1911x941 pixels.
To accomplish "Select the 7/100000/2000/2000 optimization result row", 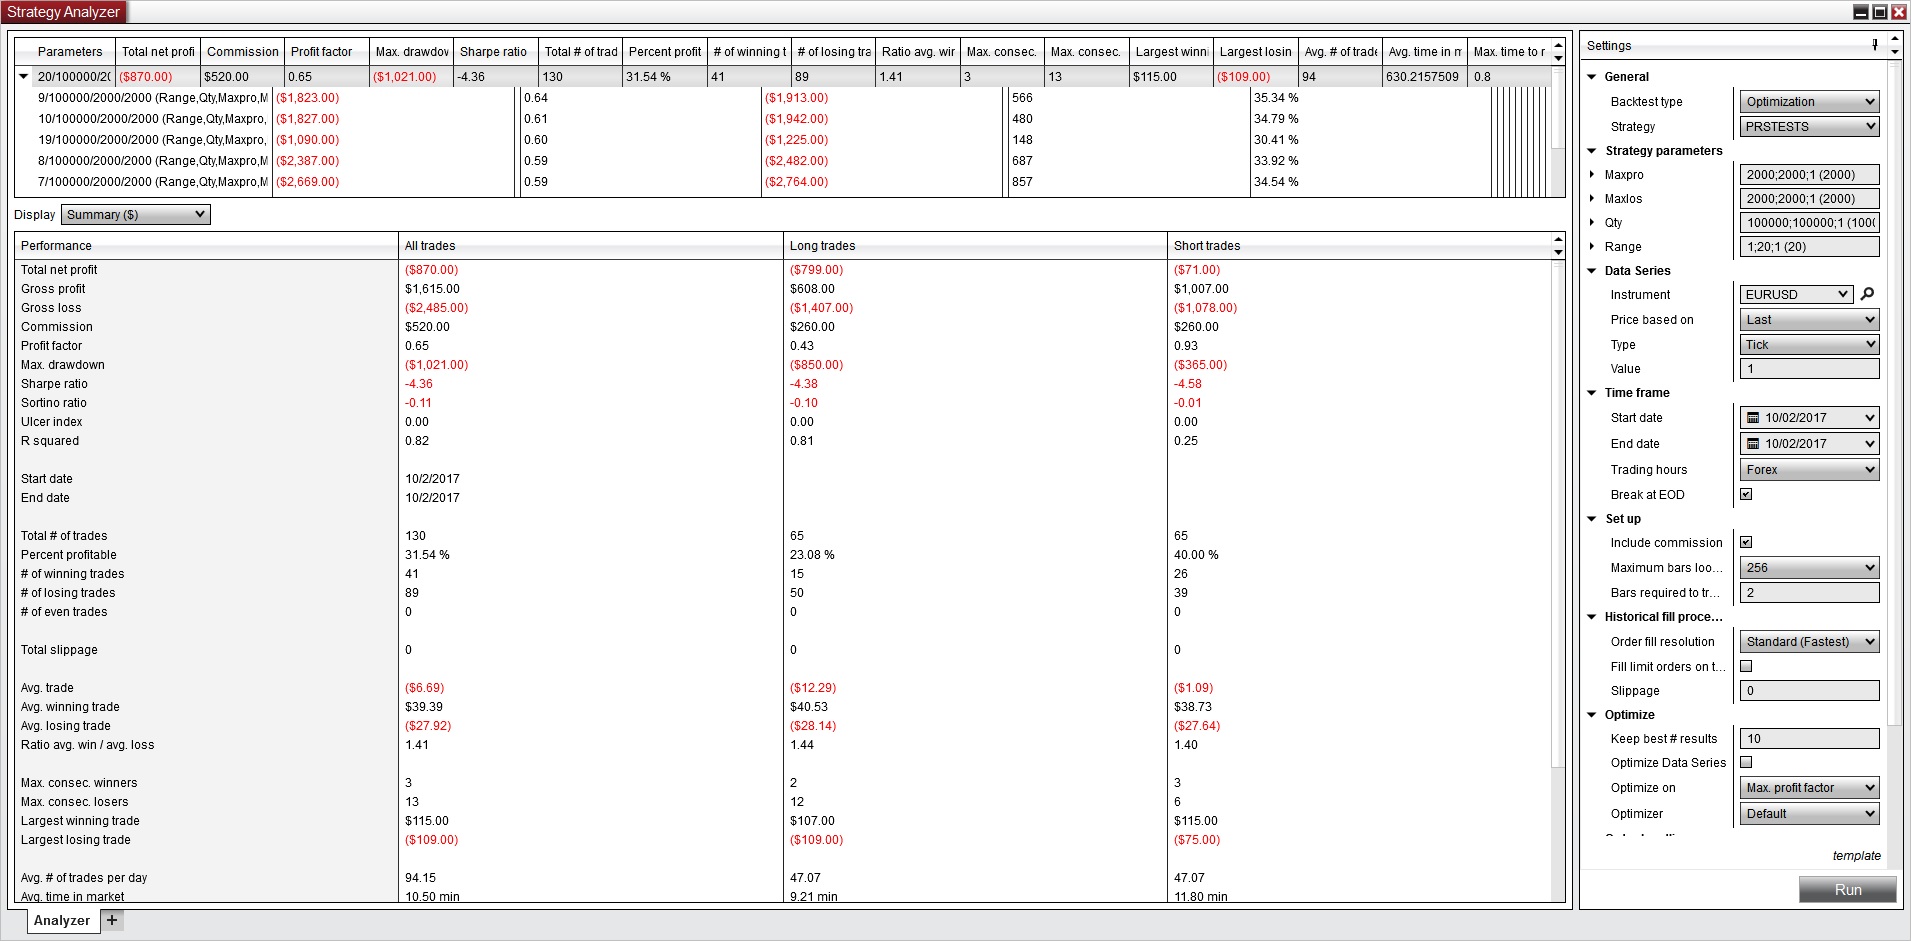I will [783, 182].
